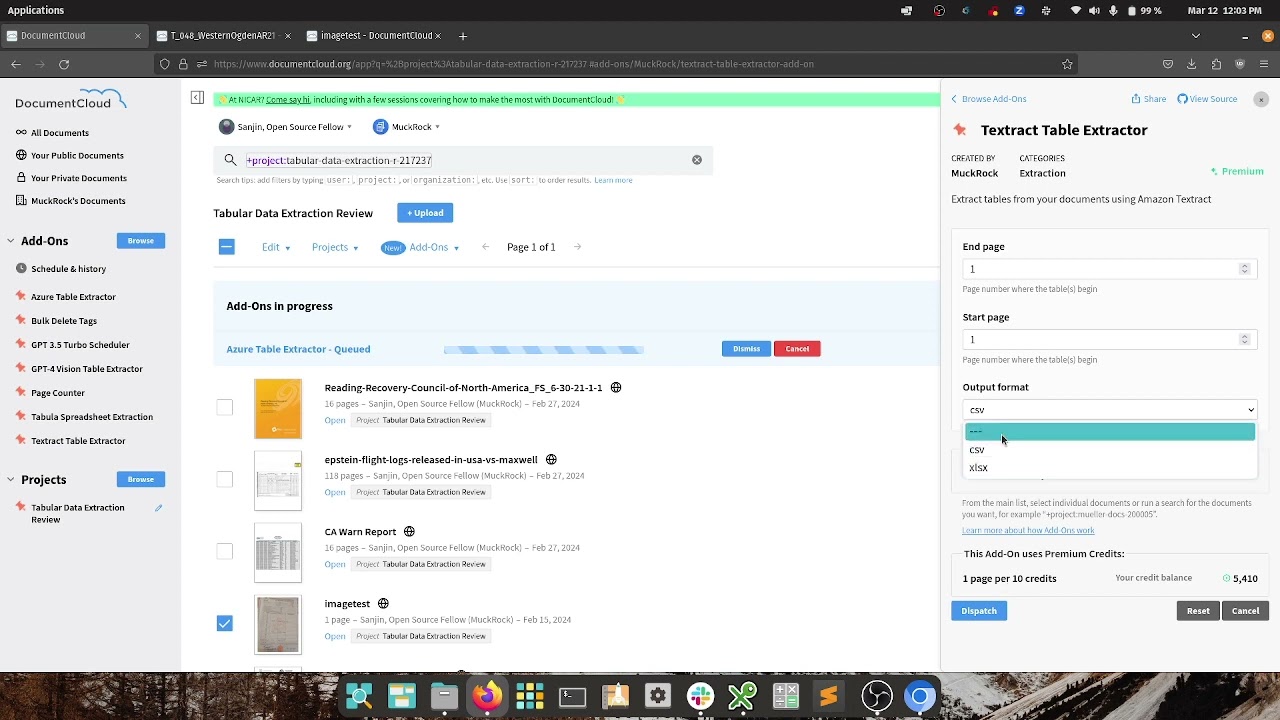Switch to imagetest - DocumentCloud tab
Viewport: 1280px width, 720px height.
374,36
